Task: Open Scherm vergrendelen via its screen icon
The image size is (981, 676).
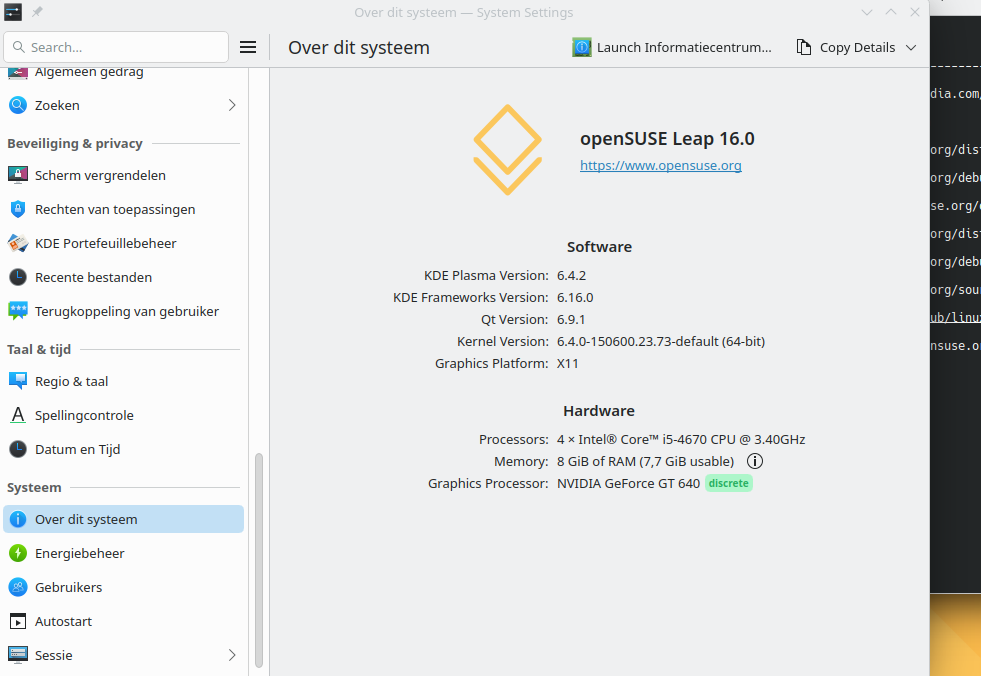Action: click(x=18, y=175)
